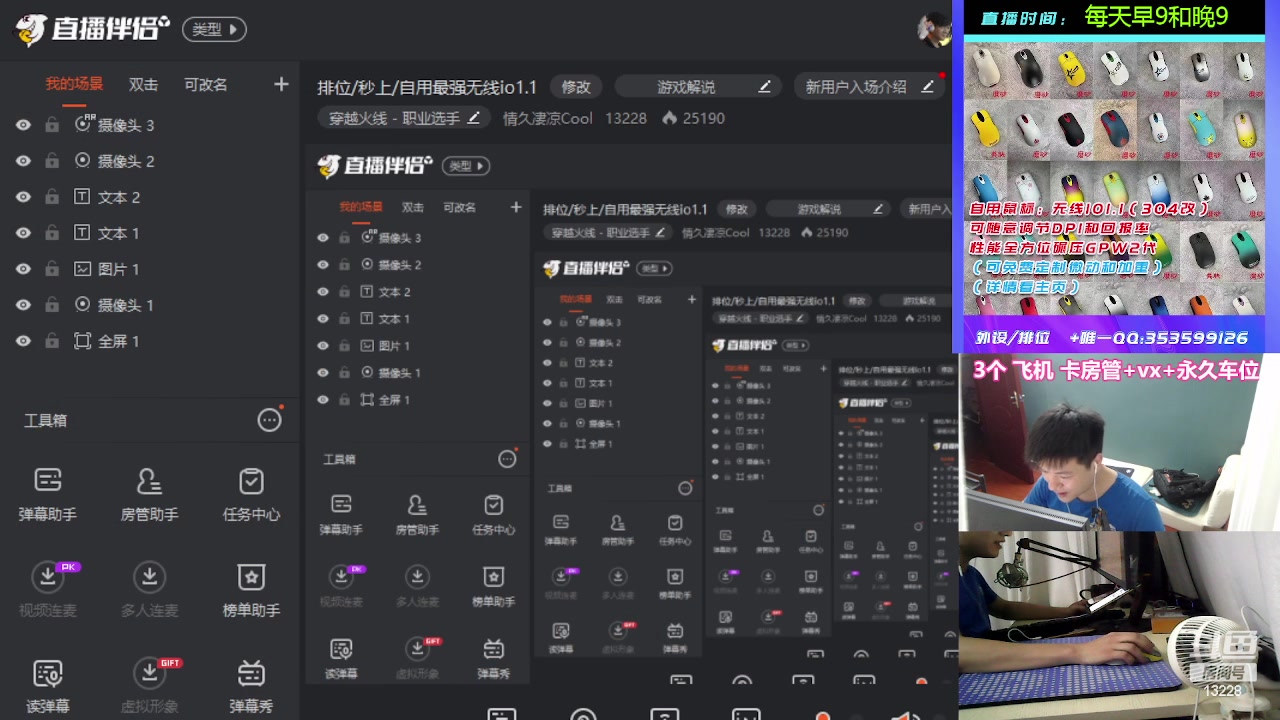This screenshot has width=1280, height=720.
Task: Switch to 可改名 scene tab
Action: pos(206,85)
